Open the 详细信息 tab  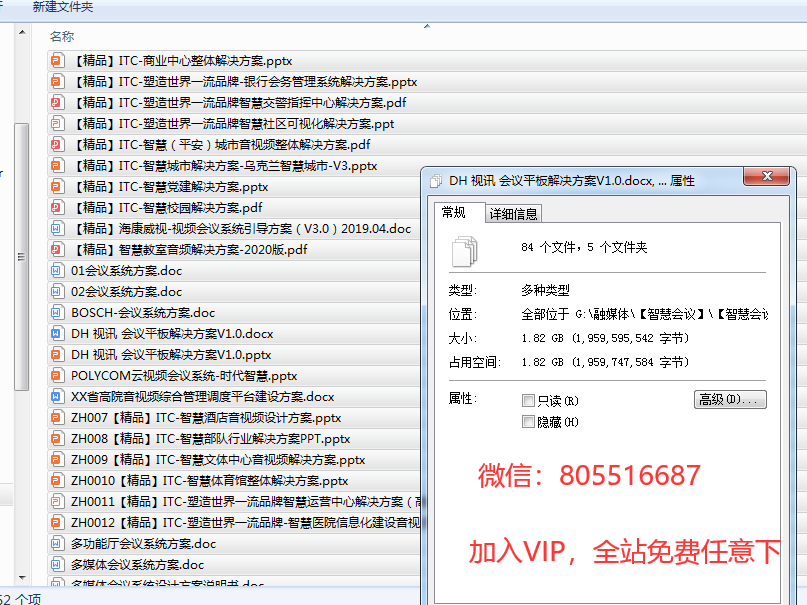(x=513, y=213)
